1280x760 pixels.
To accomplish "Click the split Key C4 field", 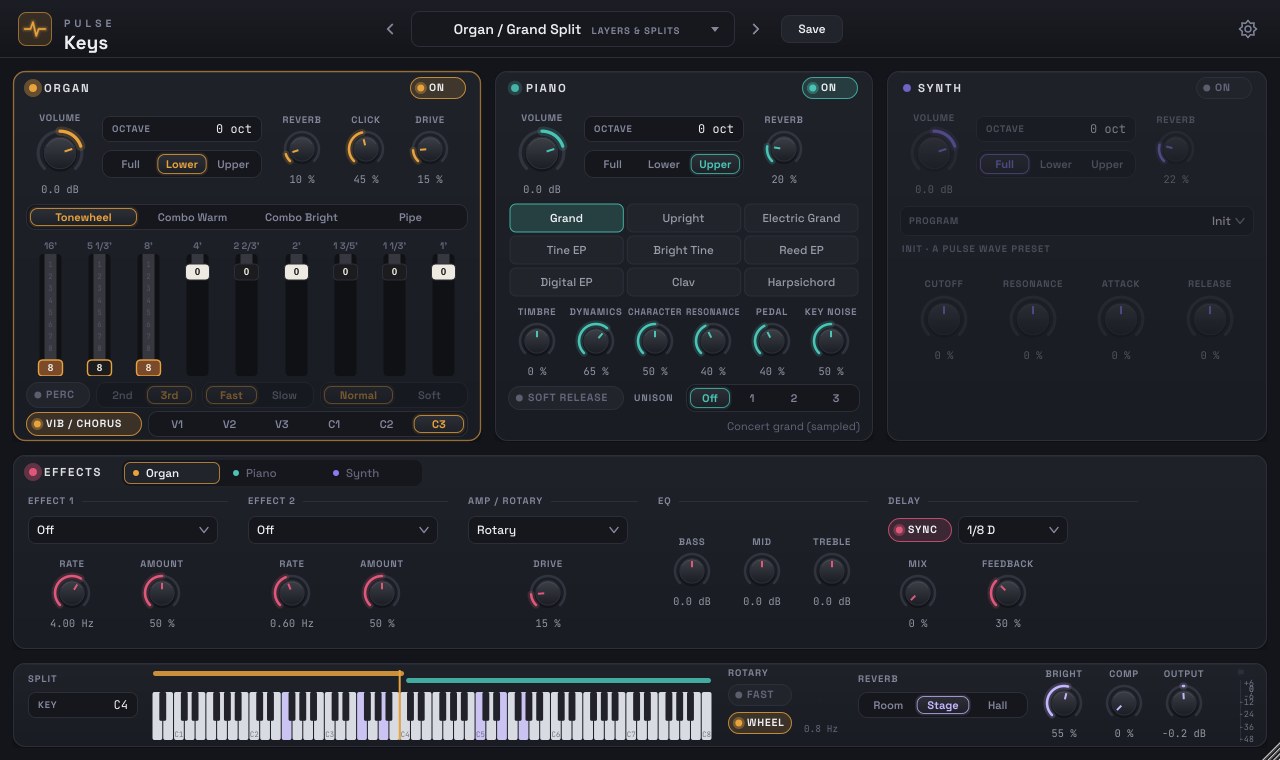I will tap(83, 705).
